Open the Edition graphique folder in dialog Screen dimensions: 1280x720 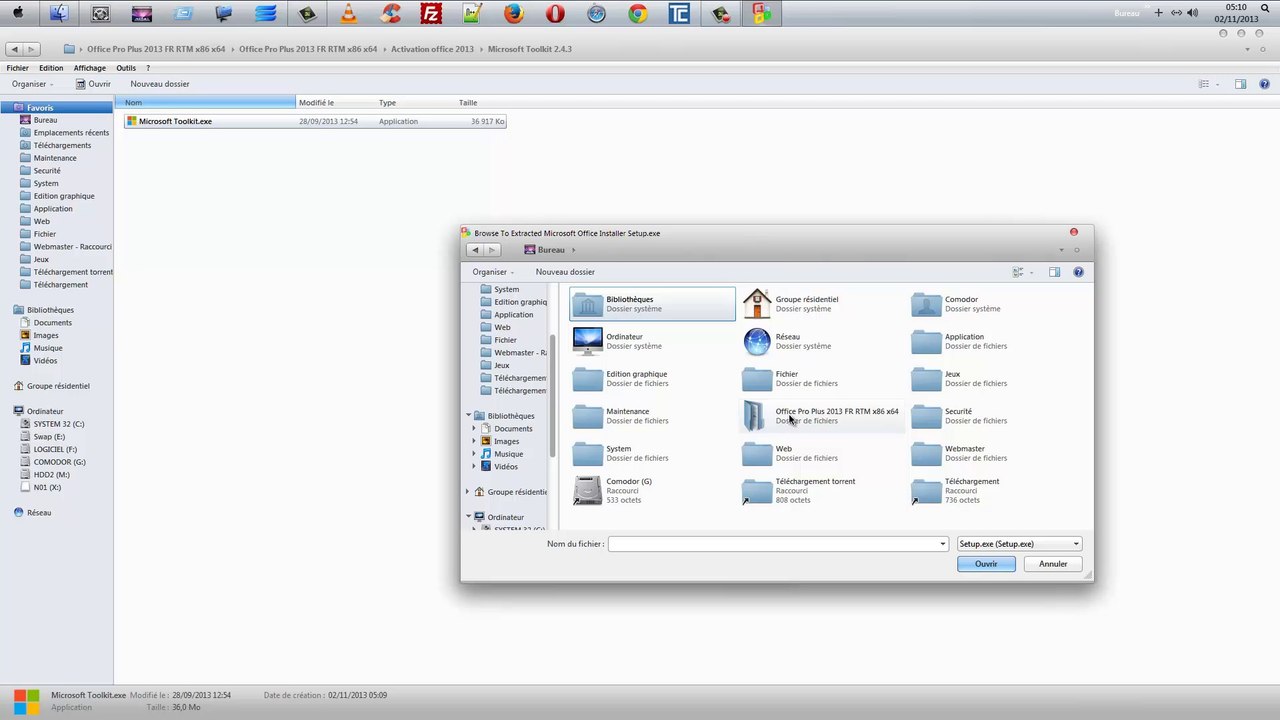[x=652, y=378]
